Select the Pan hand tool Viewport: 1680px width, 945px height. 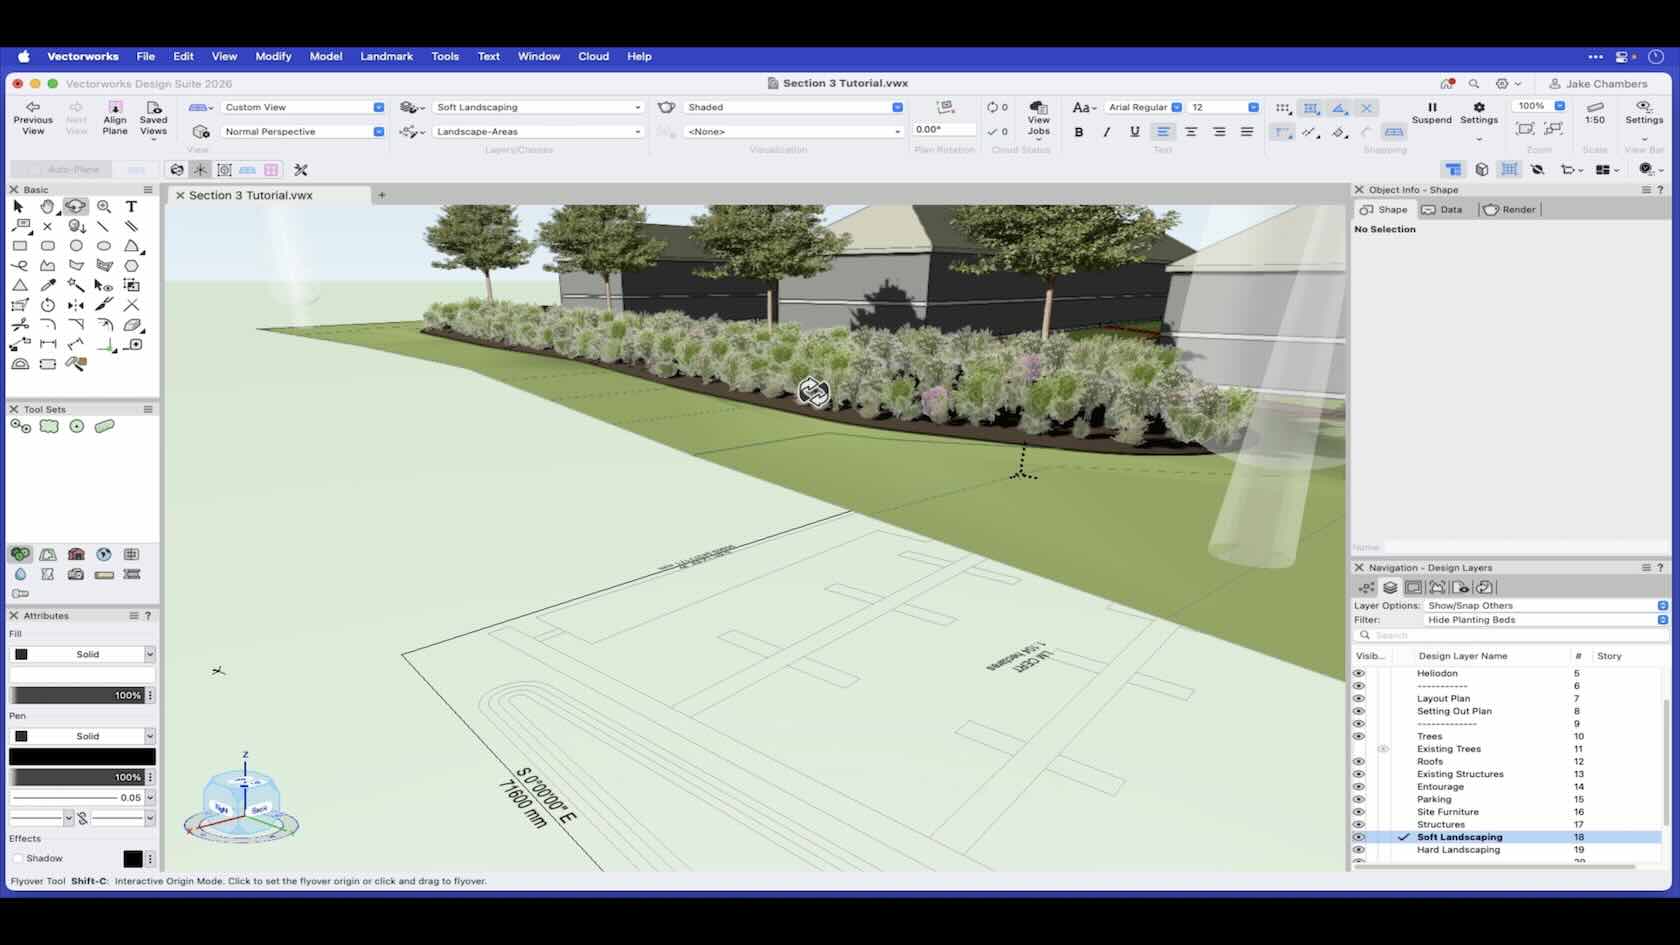47,206
